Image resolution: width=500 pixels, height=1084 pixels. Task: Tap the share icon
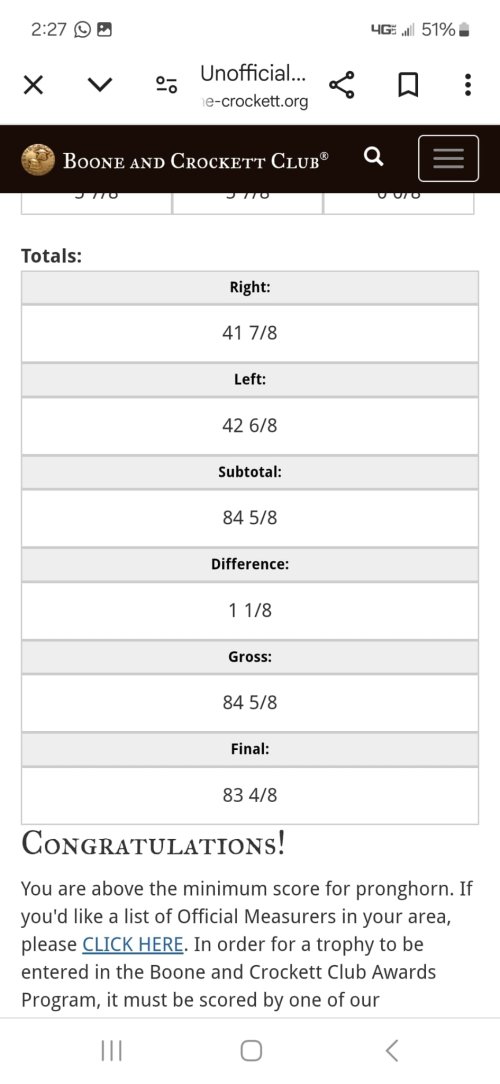(342, 85)
